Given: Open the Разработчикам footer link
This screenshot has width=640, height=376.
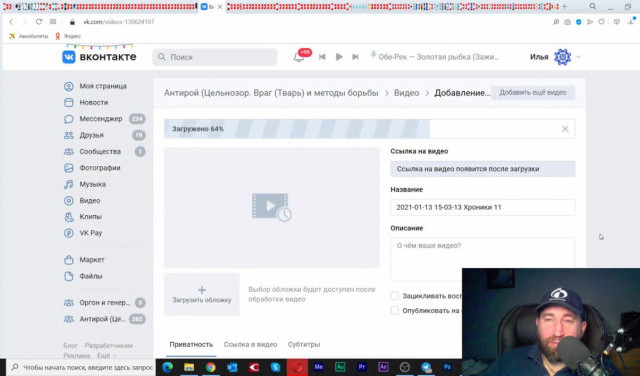Looking at the screenshot, I should pos(108,345).
